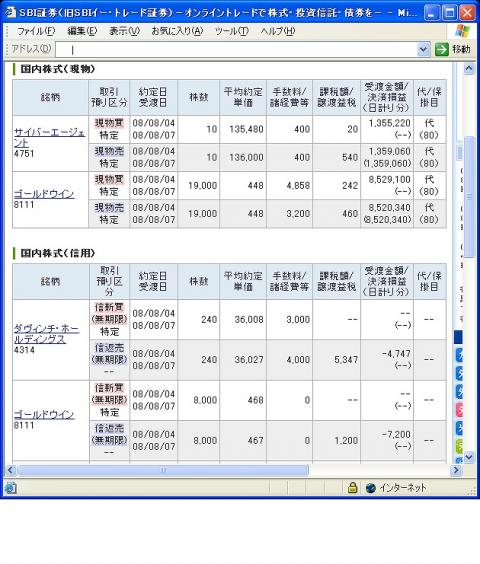Click the SBI証券 page icon in title bar
480x564 pixels.
point(11,13)
